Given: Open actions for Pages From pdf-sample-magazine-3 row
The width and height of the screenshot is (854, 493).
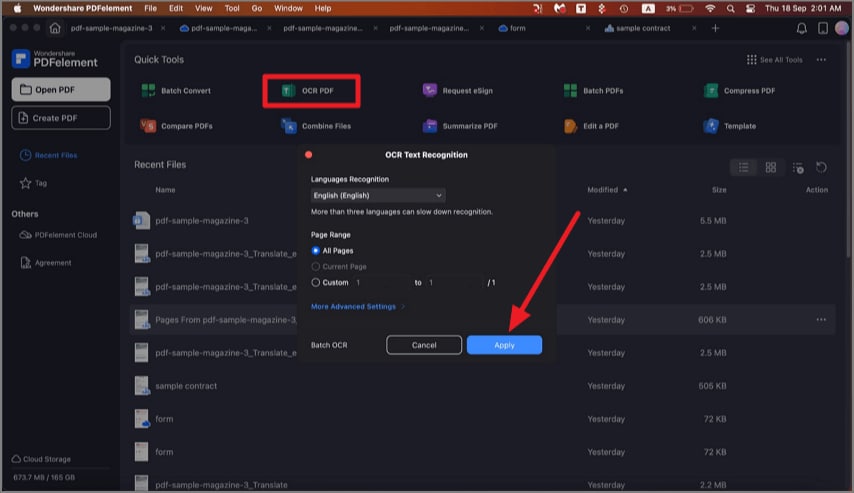Looking at the screenshot, I should coord(821,319).
